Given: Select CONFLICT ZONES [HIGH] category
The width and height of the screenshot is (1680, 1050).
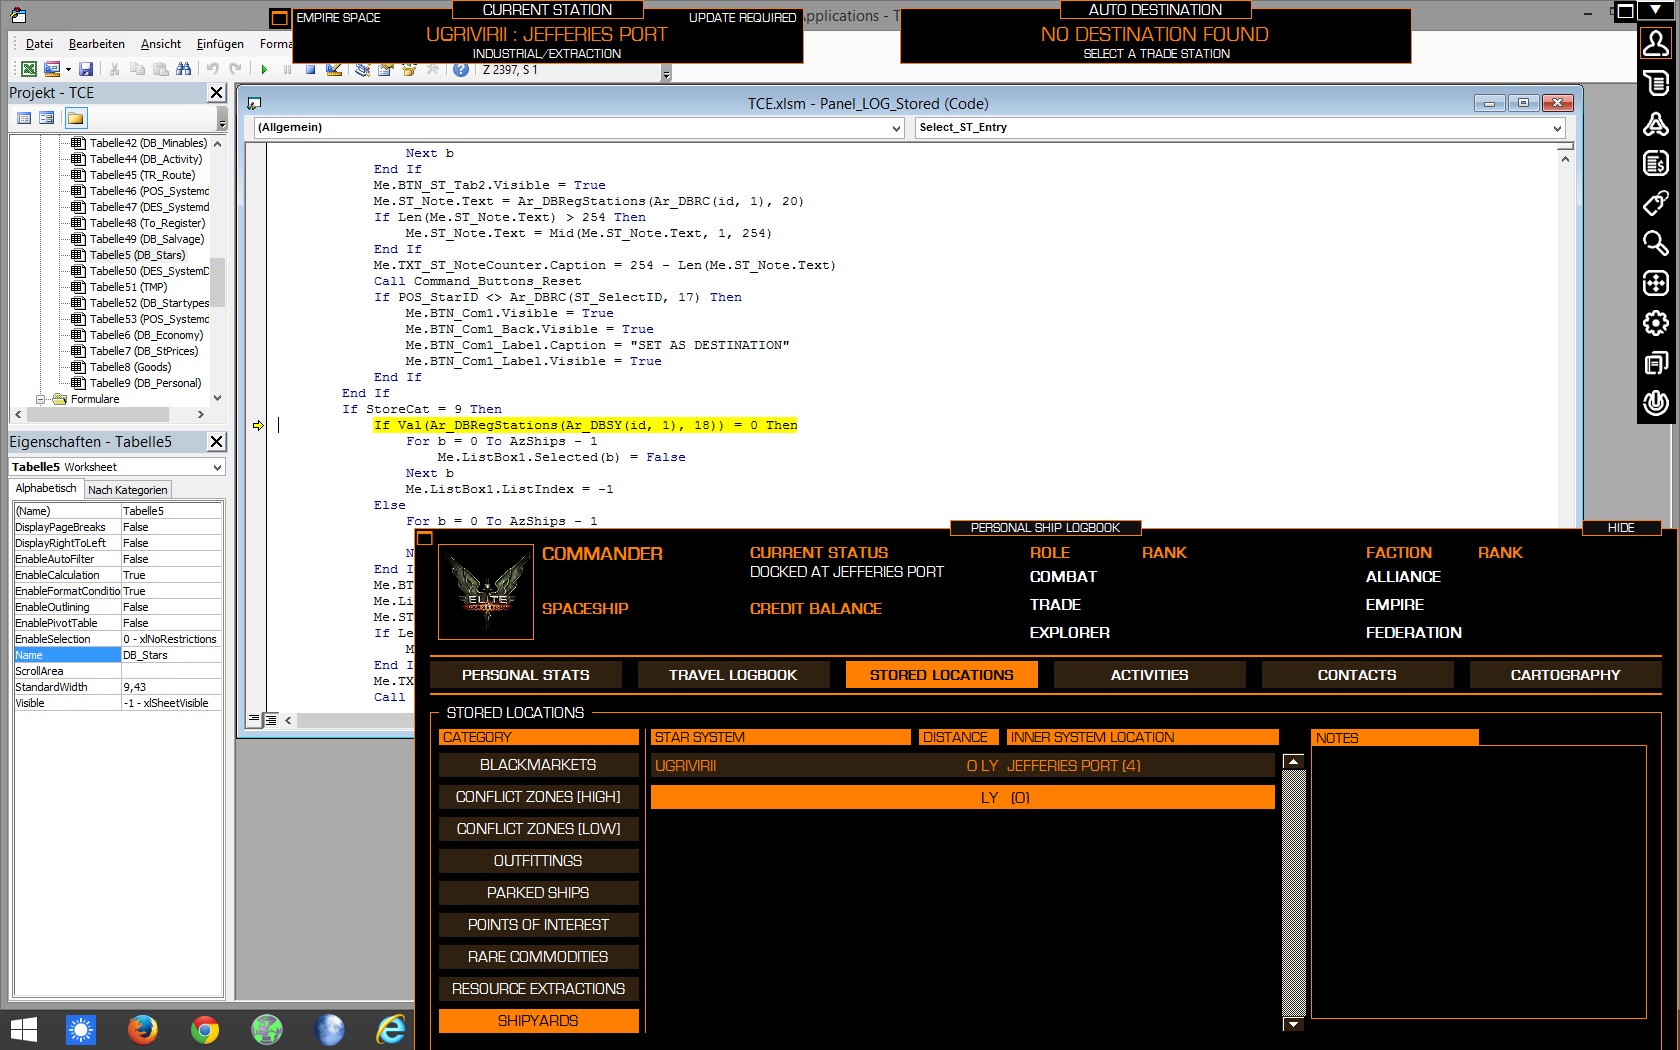Looking at the screenshot, I should tap(538, 797).
